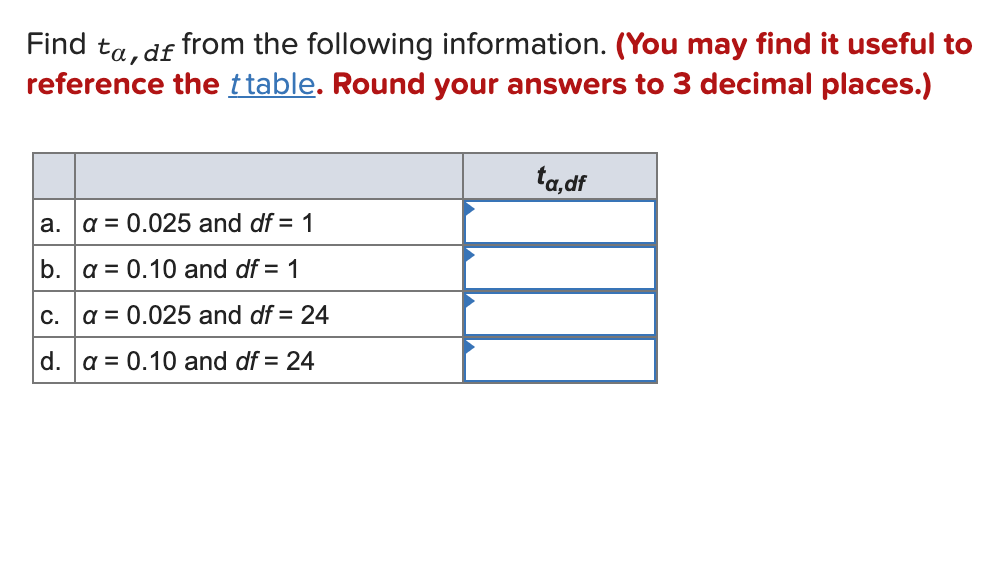
Task: Select row label b in the table
Action: 53,268
